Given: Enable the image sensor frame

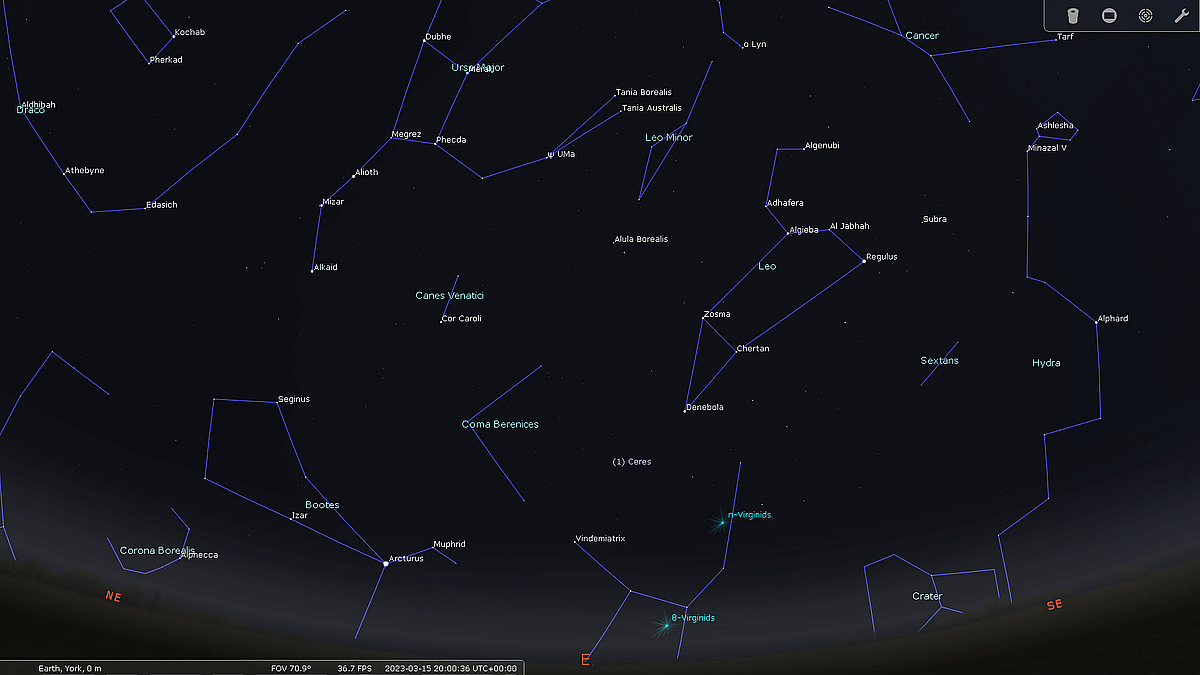Looking at the screenshot, I should click(1109, 16).
